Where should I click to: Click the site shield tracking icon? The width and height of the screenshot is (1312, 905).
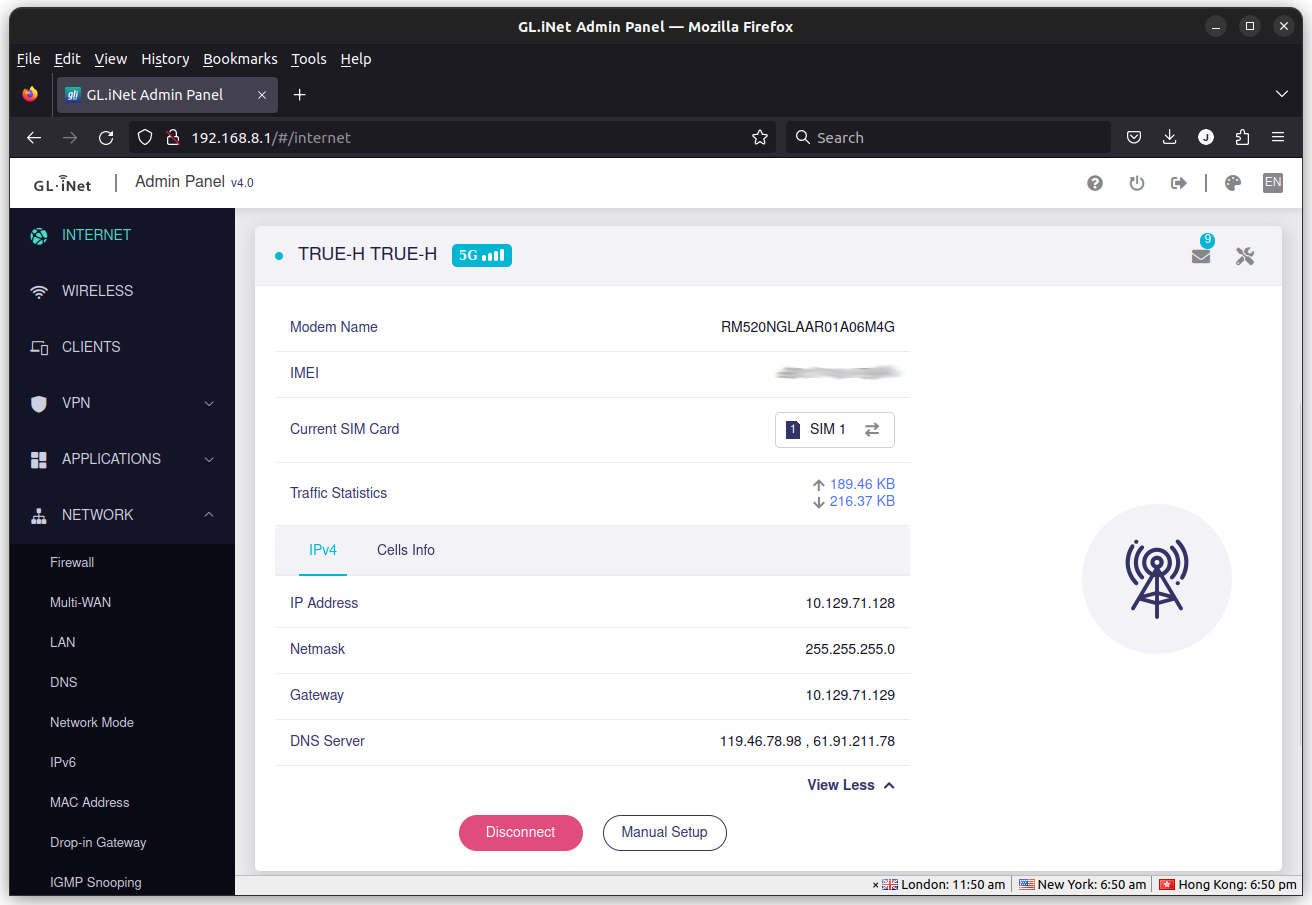(145, 138)
